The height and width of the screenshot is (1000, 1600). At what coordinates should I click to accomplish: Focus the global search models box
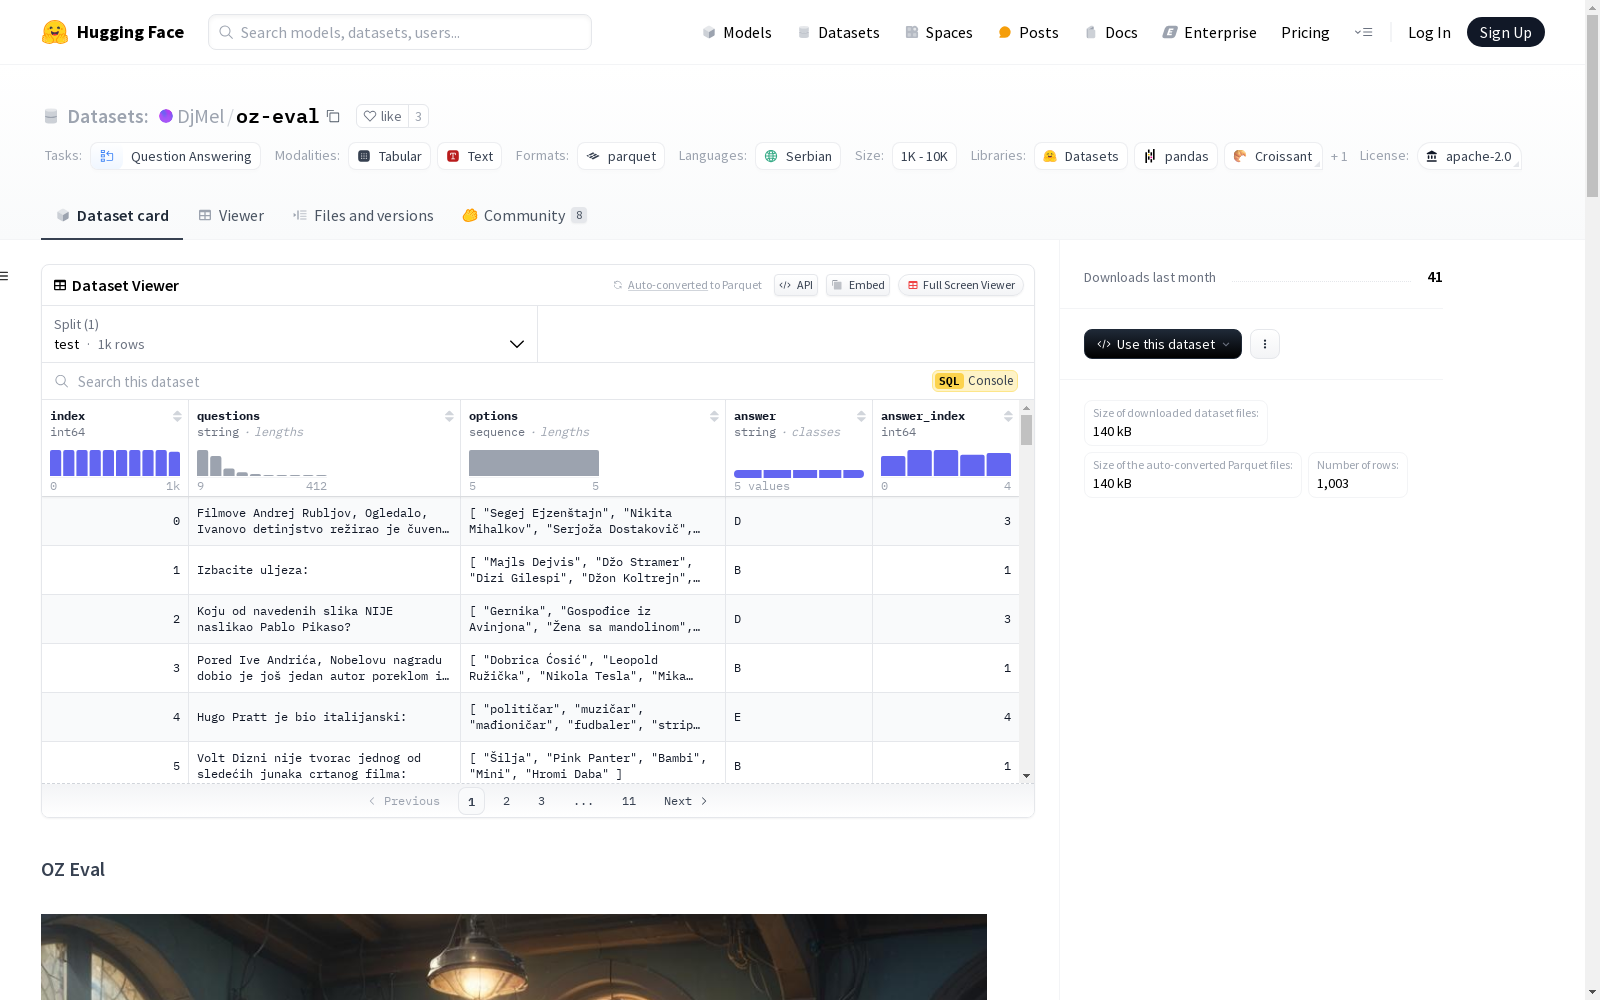[x=400, y=32]
